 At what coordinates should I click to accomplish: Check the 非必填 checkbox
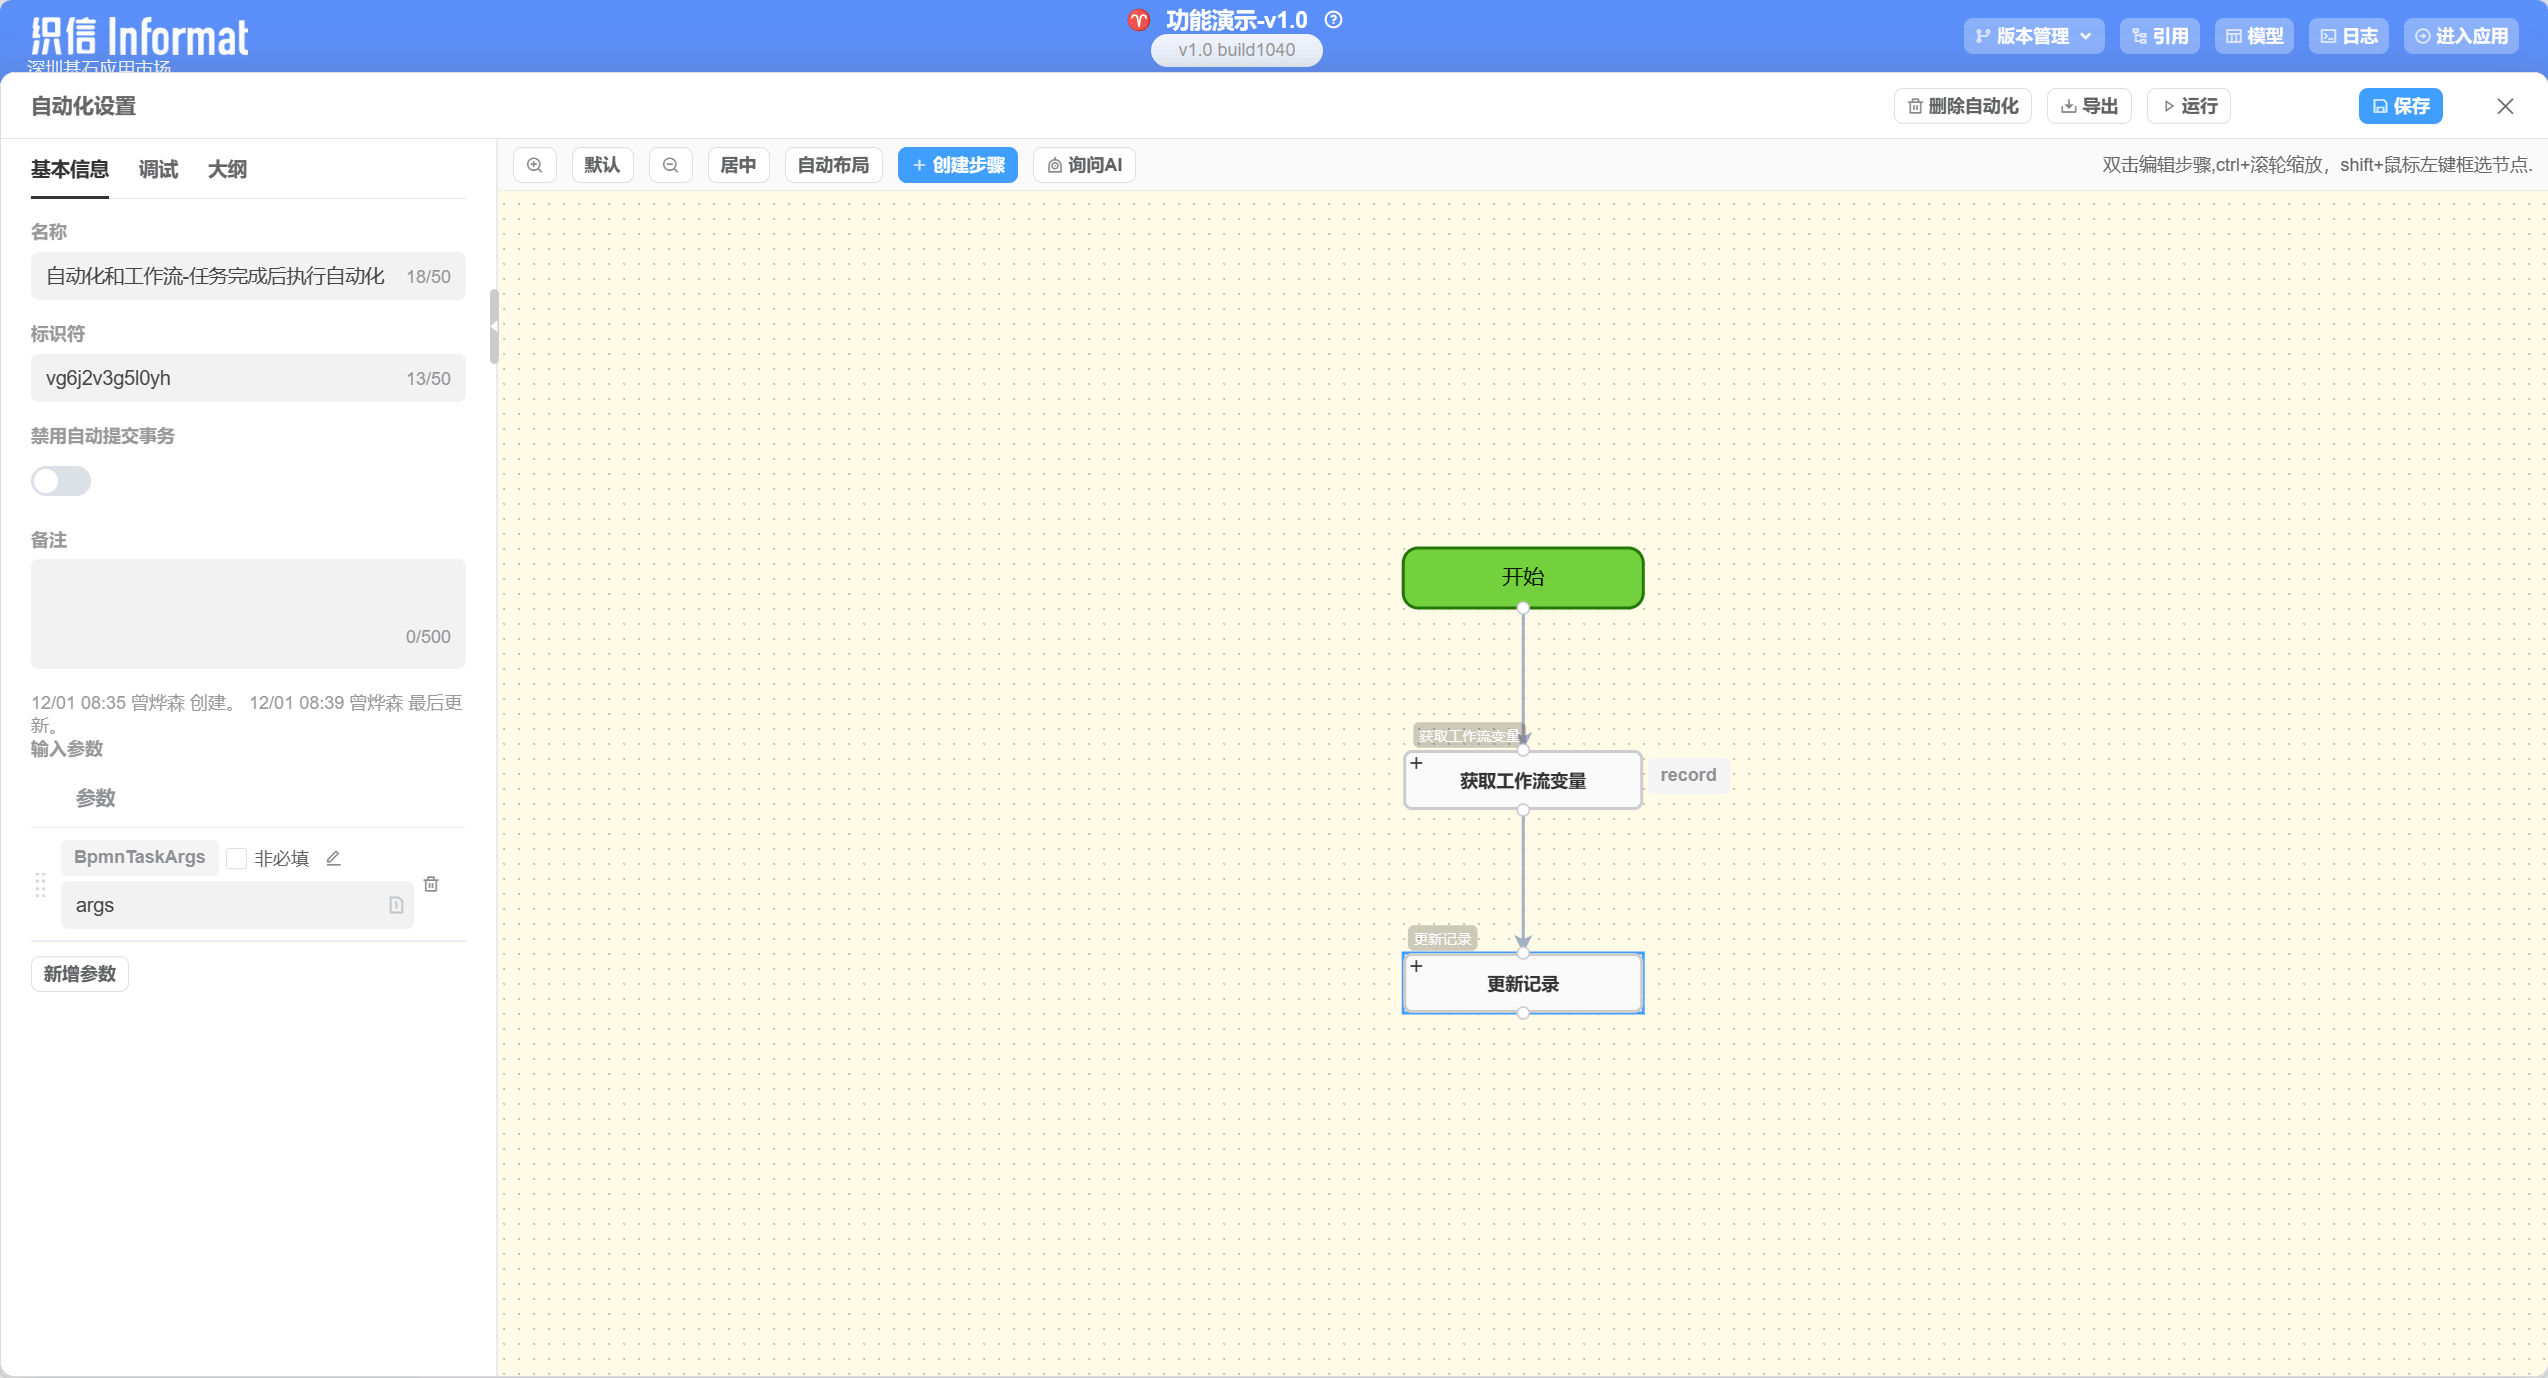[237, 858]
